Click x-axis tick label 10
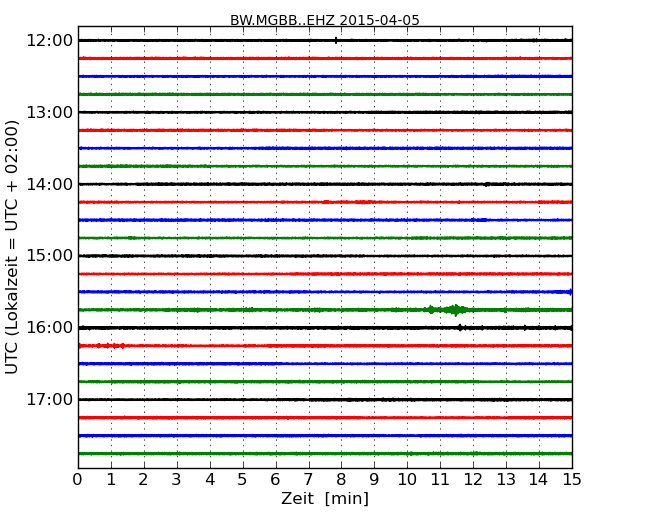The height and width of the screenshot is (520, 650). [x=407, y=480]
